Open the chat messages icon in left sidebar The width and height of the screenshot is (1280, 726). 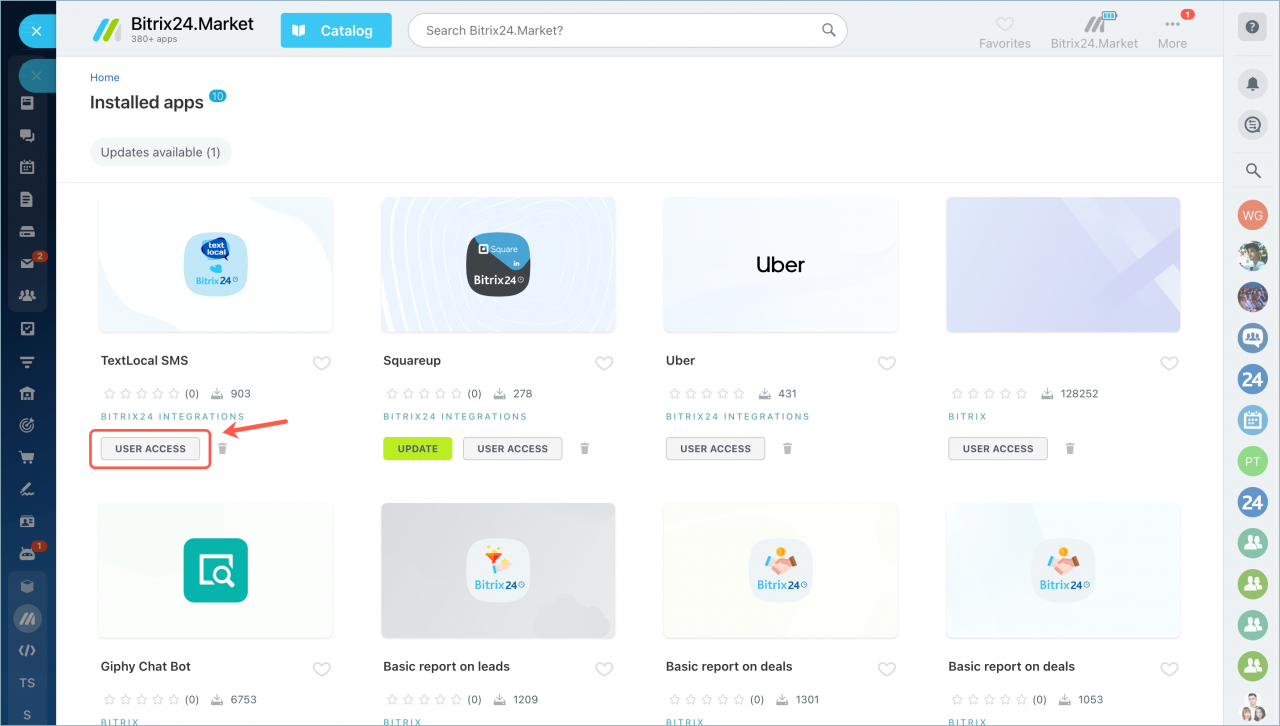click(27, 135)
